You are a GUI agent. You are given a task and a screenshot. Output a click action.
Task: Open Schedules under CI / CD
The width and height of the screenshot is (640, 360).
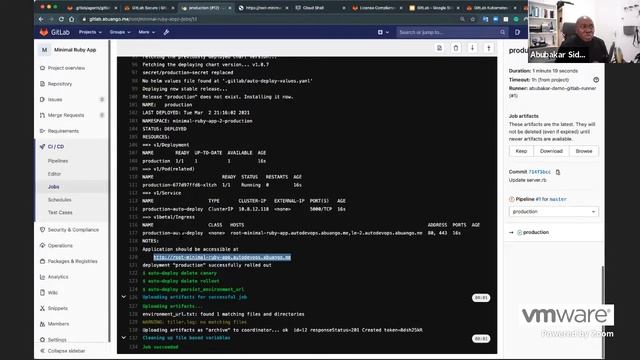click(60, 200)
